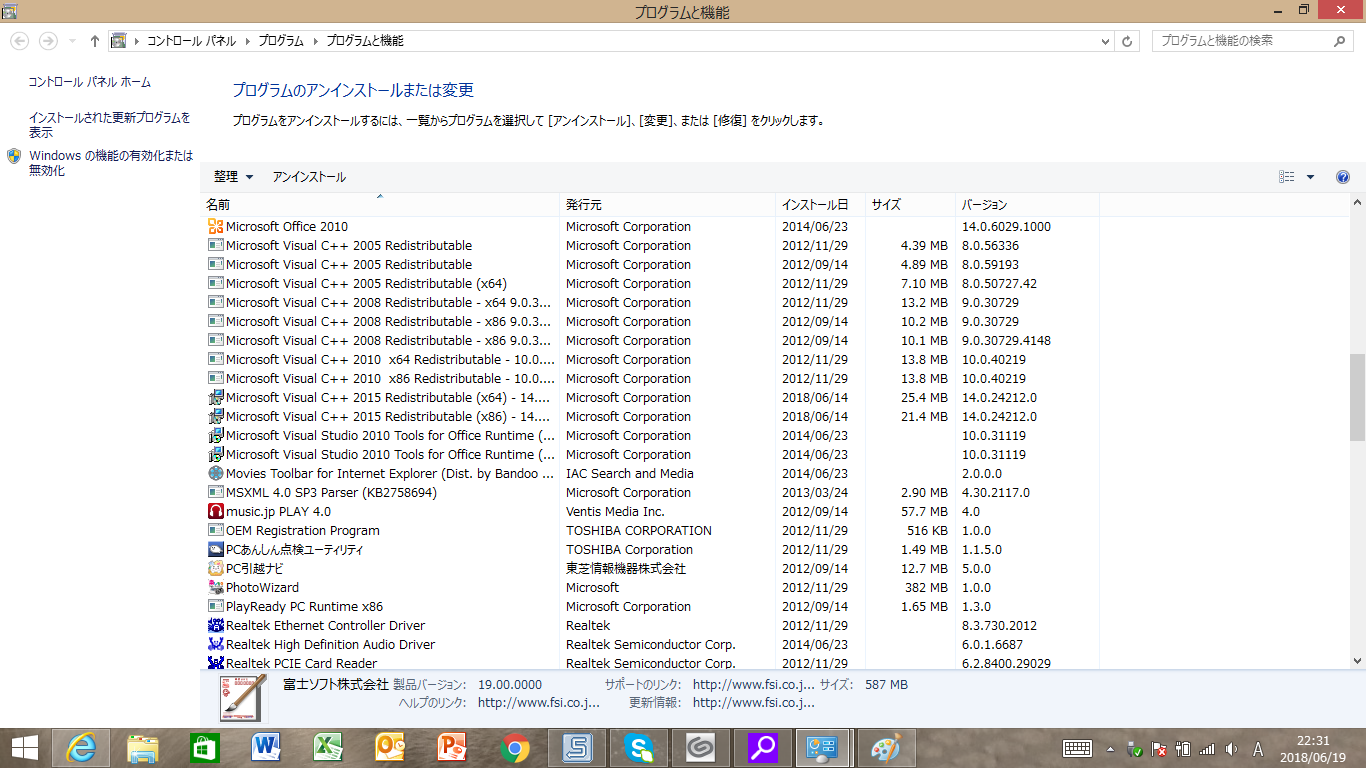This screenshot has width=1366, height=768.
Task: Launch Outlook from the taskbar
Action: point(391,748)
